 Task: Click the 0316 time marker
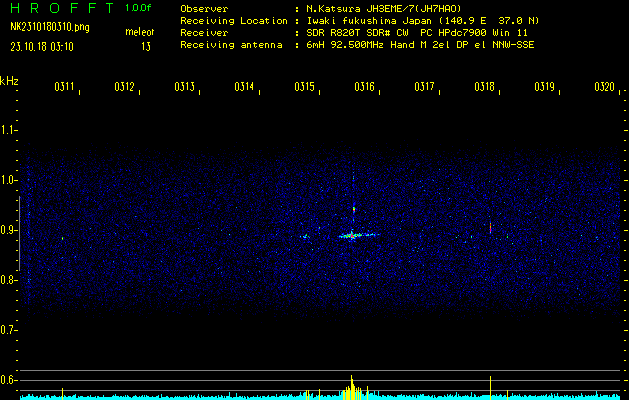364,87
